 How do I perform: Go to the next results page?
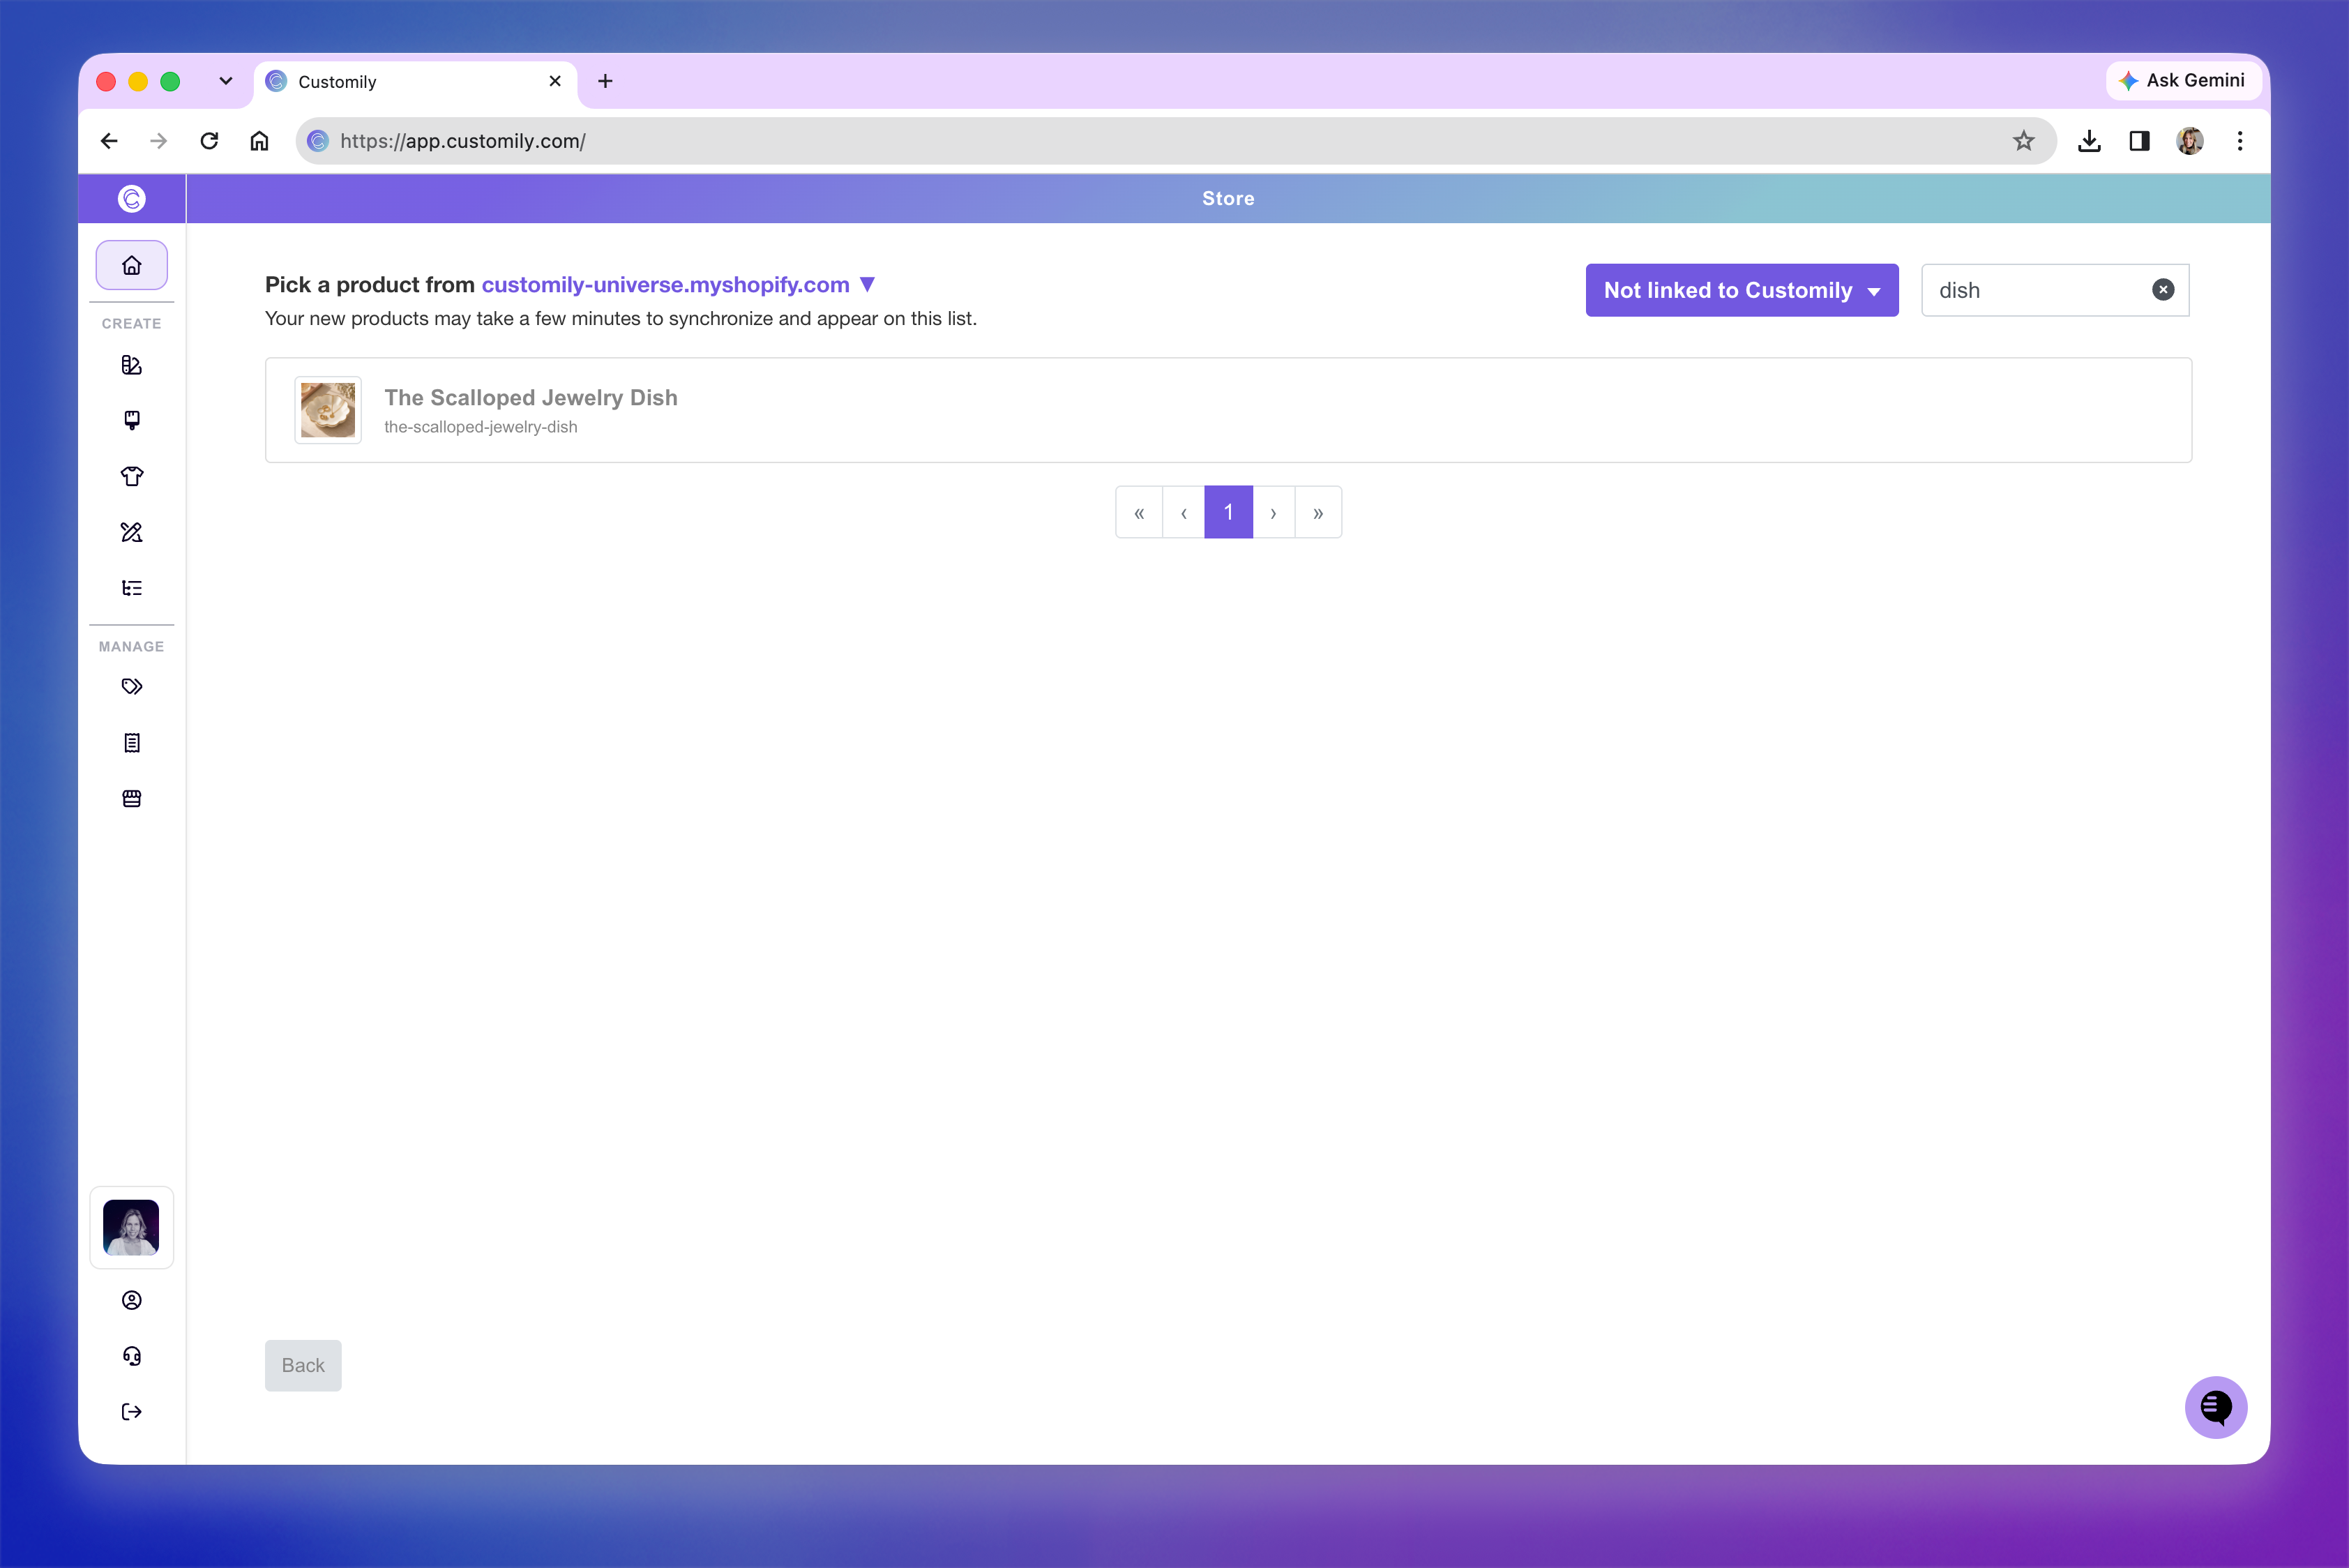click(x=1273, y=512)
